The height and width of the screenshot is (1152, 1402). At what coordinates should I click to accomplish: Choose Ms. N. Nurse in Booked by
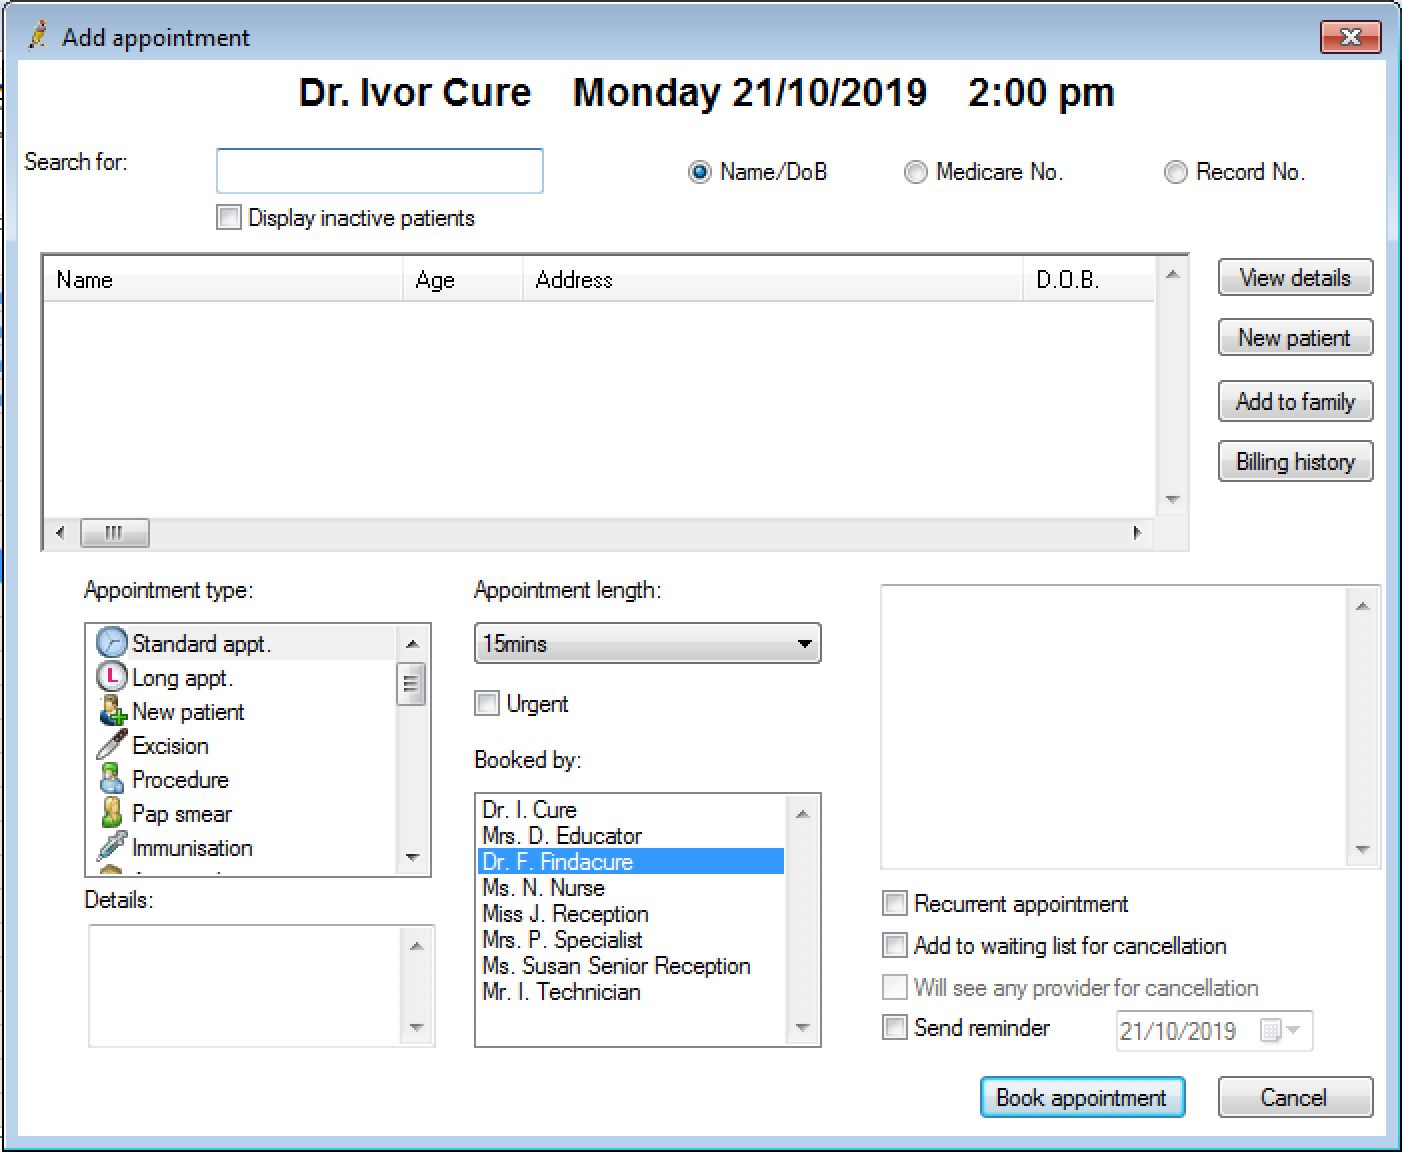click(543, 888)
